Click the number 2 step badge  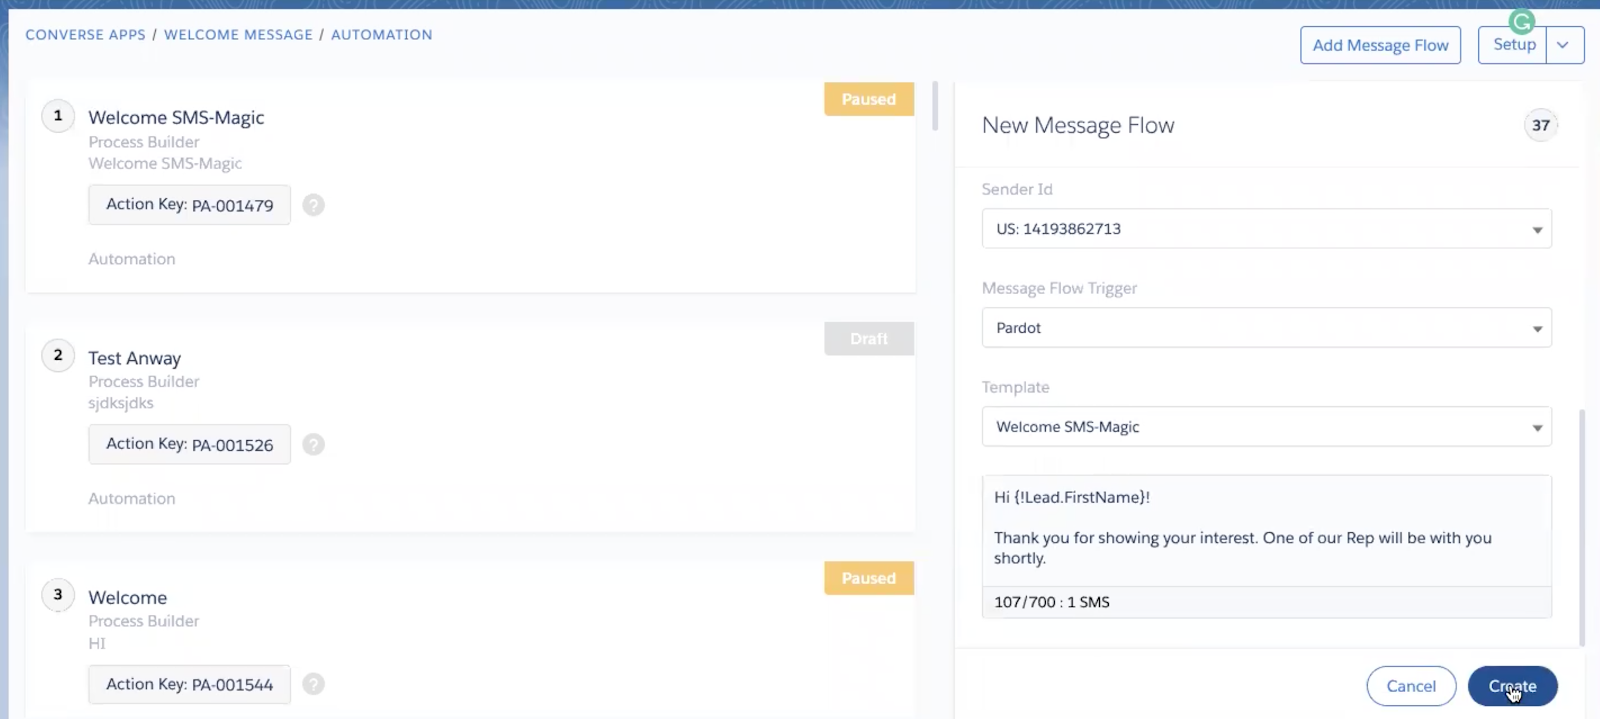(x=58, y=355)
